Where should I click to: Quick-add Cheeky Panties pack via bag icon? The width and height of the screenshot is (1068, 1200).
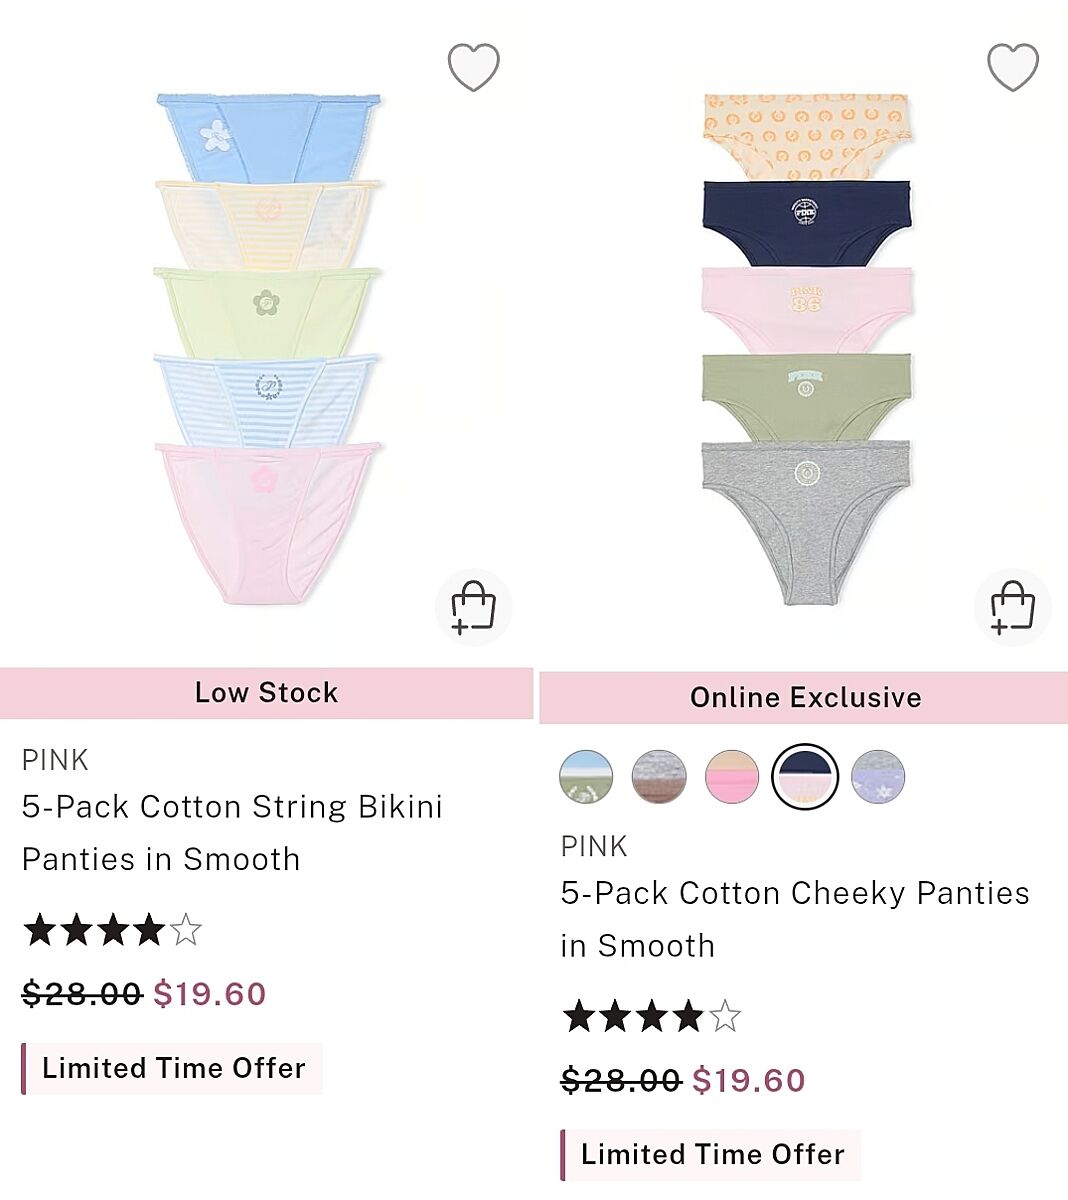[x=1012, y=607]
